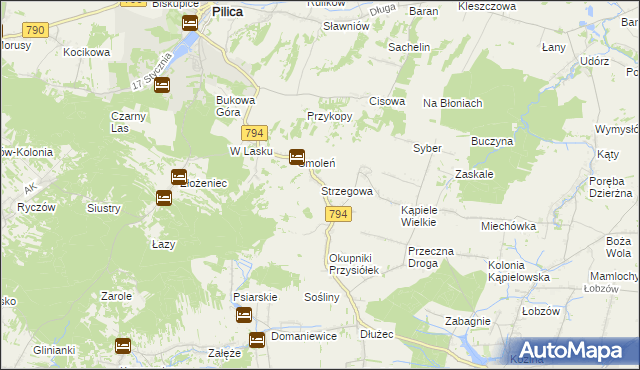Screen dimensions: 640x370
Task: Select the Dłużec label
Action: (x=377, y=335)
